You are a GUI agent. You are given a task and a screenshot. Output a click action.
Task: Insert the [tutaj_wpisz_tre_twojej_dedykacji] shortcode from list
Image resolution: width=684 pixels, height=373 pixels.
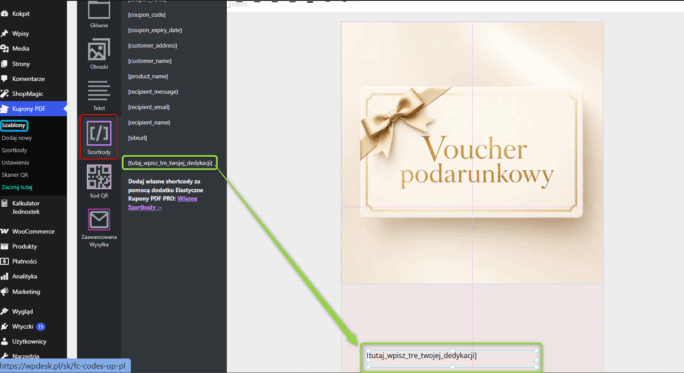pyautogui.click(x=170, y=163)
